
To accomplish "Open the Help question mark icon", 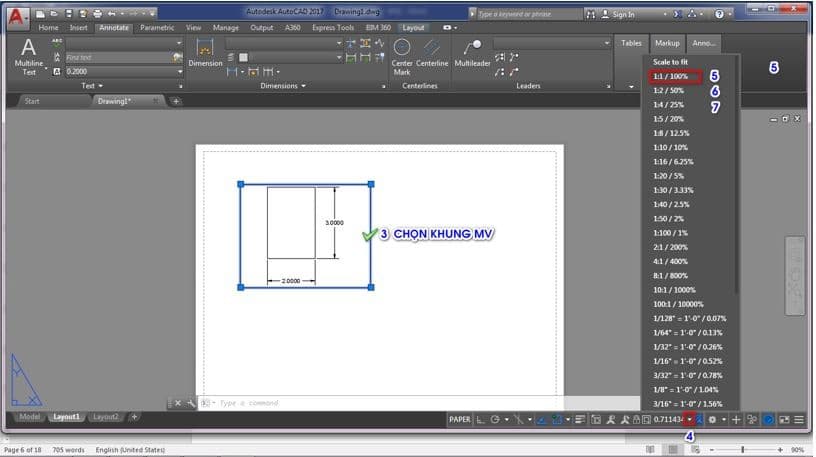I will pos(719,14).
